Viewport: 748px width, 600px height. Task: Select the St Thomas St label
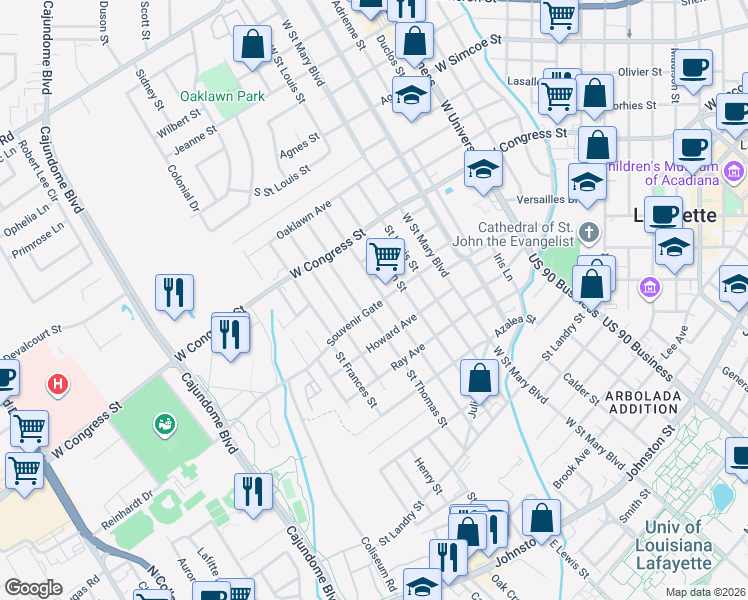pos(427,399)
